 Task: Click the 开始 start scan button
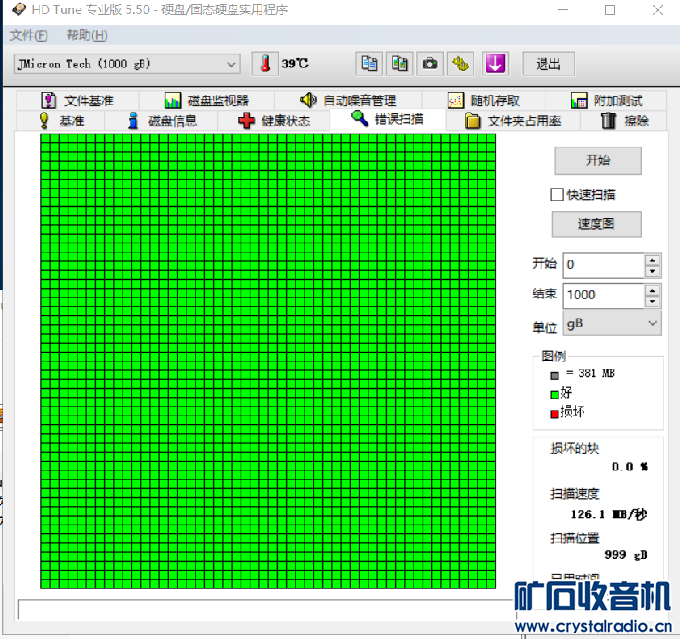point(598,161)
